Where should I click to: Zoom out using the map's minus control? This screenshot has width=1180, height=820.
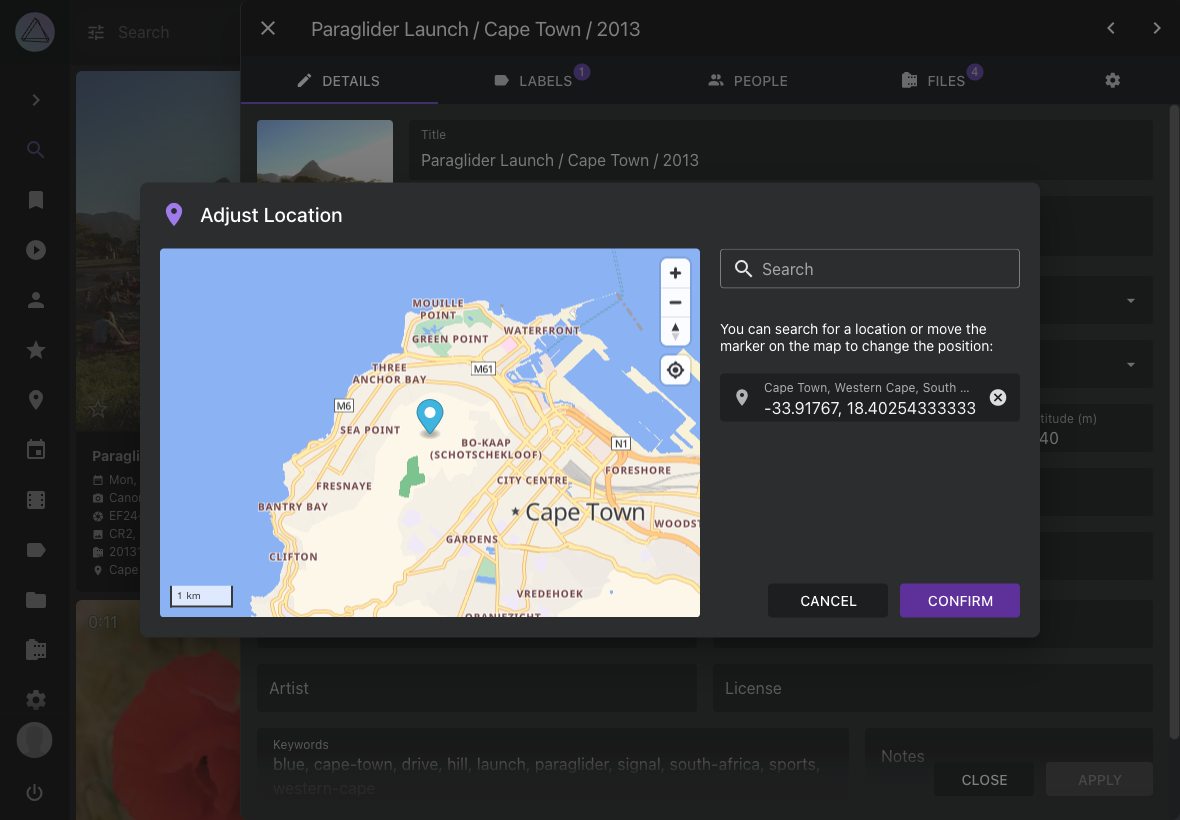675,302
